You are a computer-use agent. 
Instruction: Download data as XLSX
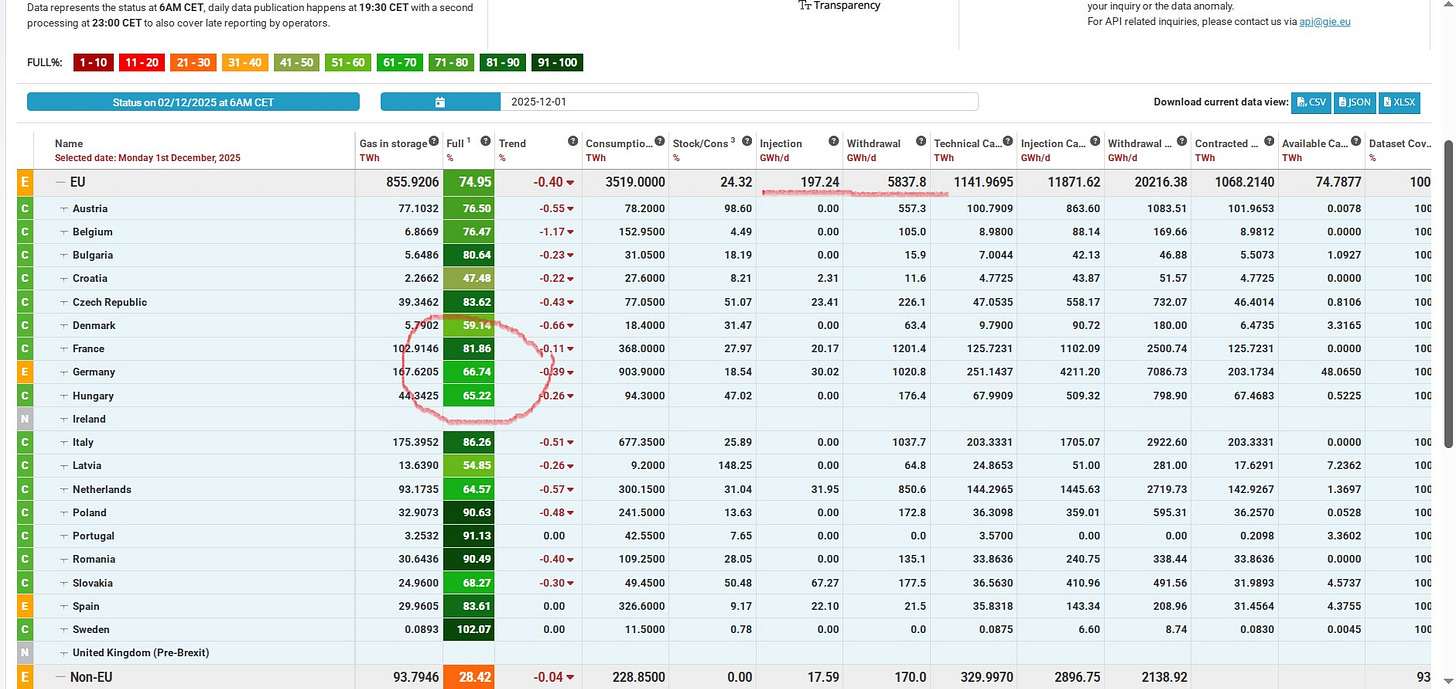tap(1399, 102)
